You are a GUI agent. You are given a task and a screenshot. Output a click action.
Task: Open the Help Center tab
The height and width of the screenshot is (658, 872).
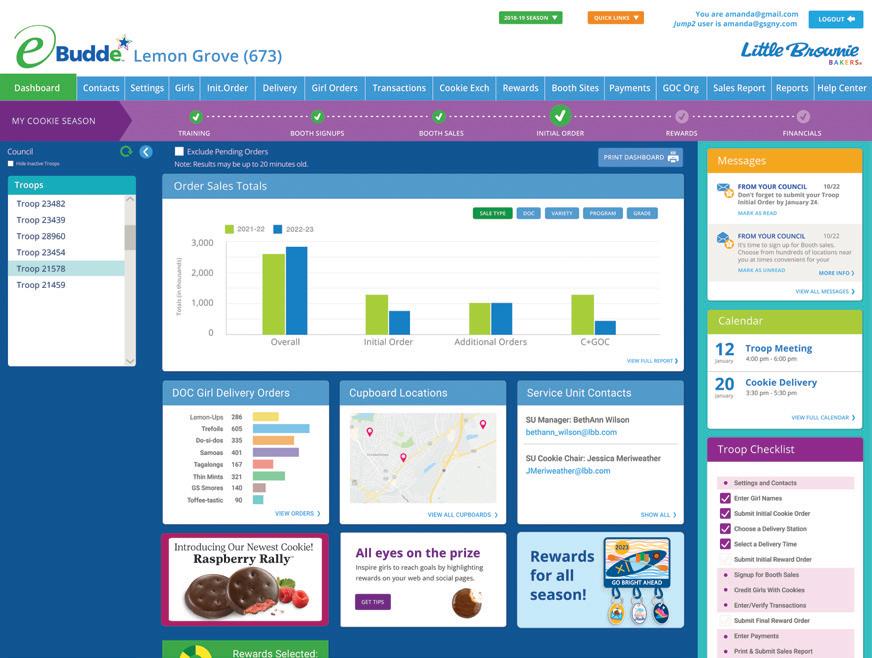pyautogui.click(x=841, y=88)
